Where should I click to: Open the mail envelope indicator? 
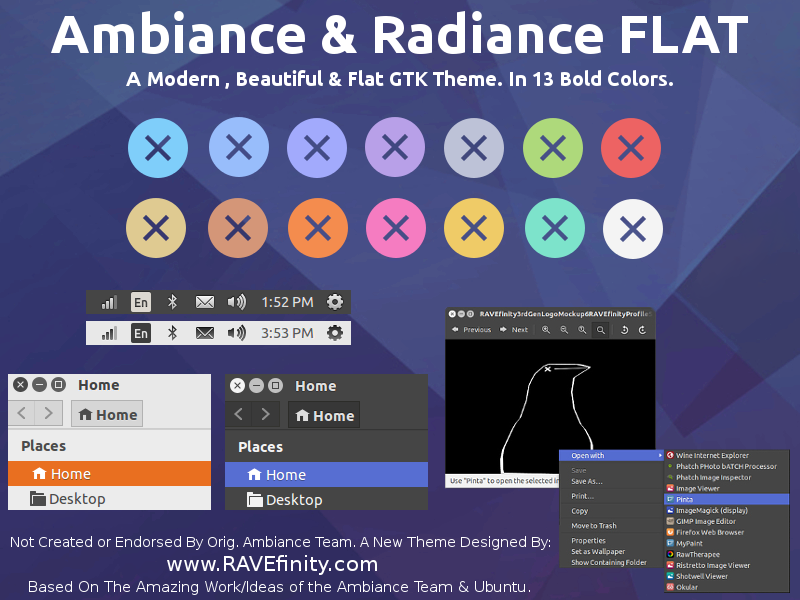click(204, 301)
